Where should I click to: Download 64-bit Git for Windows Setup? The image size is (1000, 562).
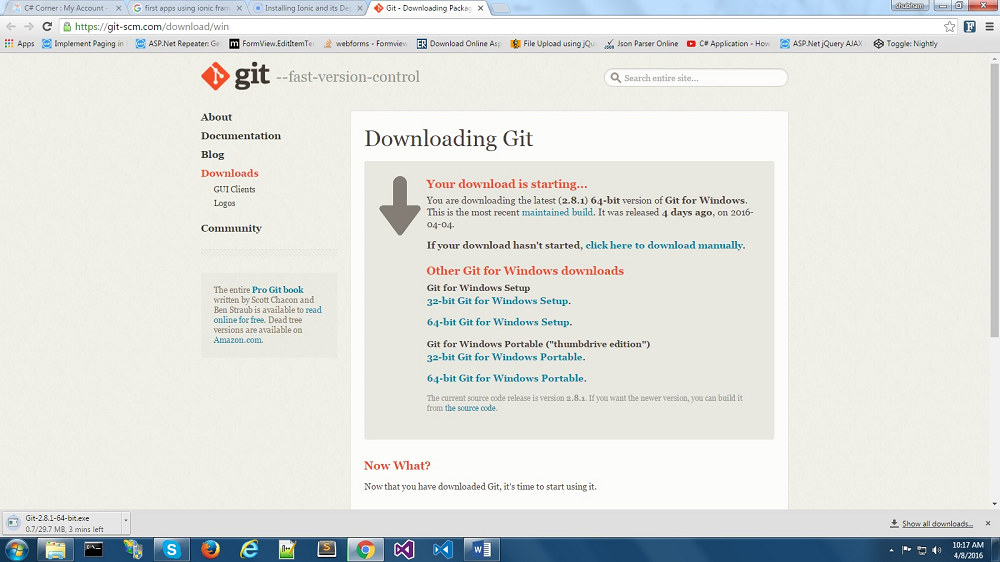coord(498,322)
